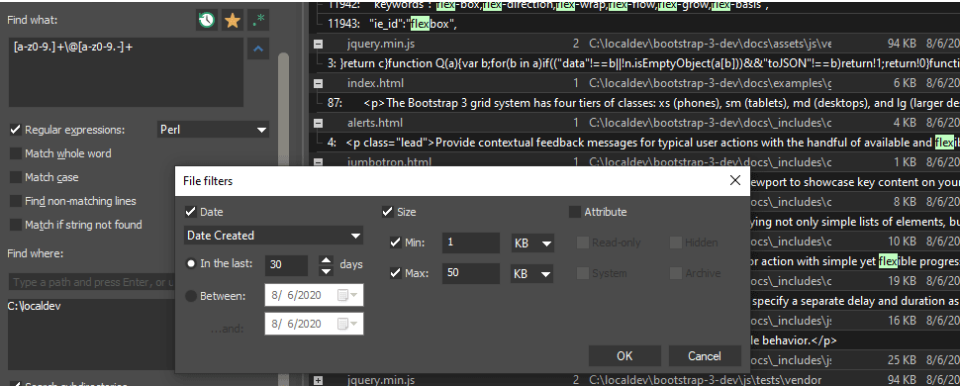Click the Max size input field
Image resolution: width=960 pixels, height=388 pixels.
(471, 273)
